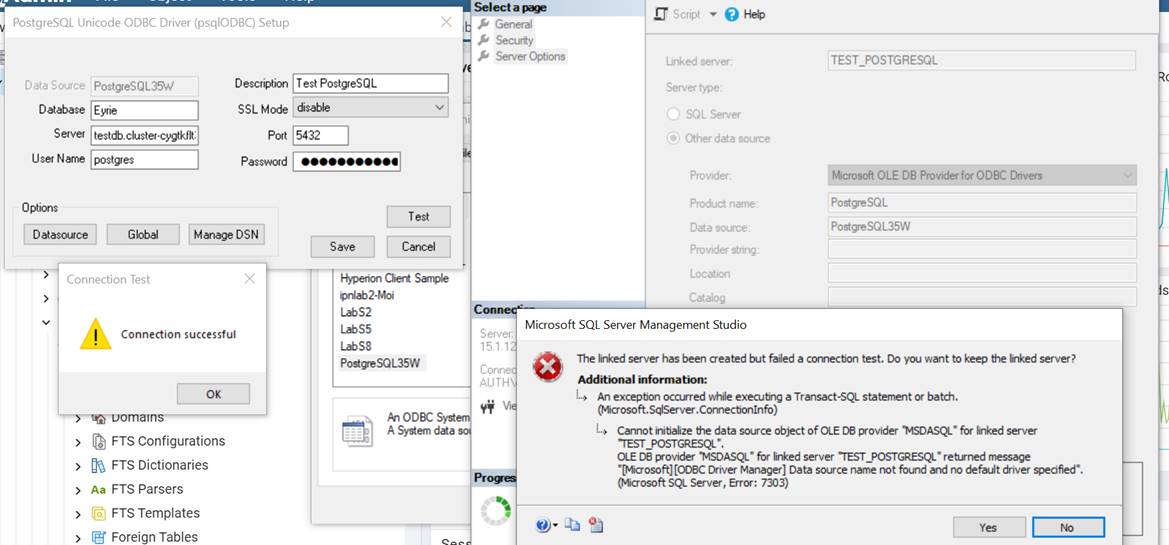Click the show technical details icon

click(x=596, y=525)
